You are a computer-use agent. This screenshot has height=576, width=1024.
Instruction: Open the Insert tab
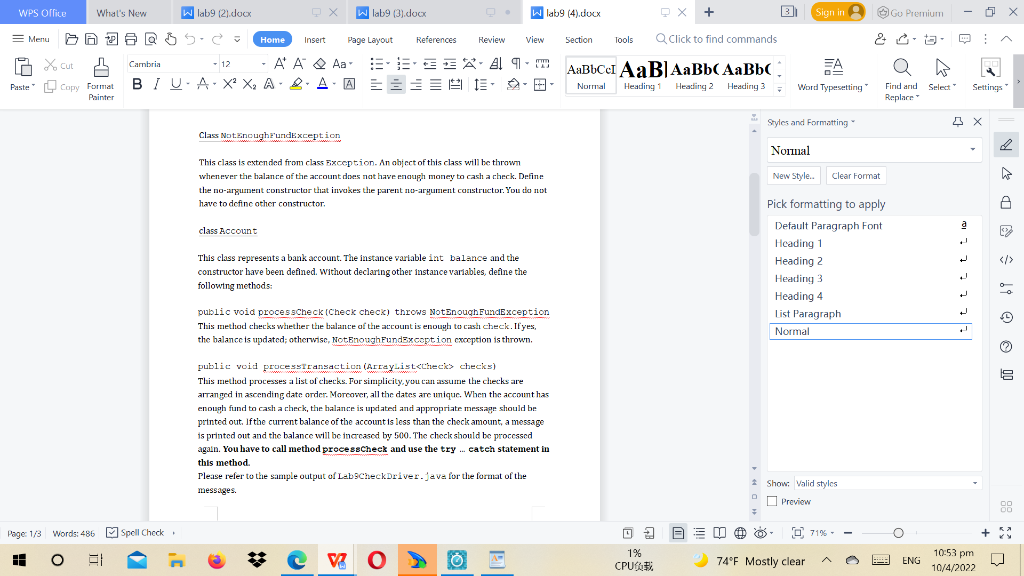(x=315, y=40)
